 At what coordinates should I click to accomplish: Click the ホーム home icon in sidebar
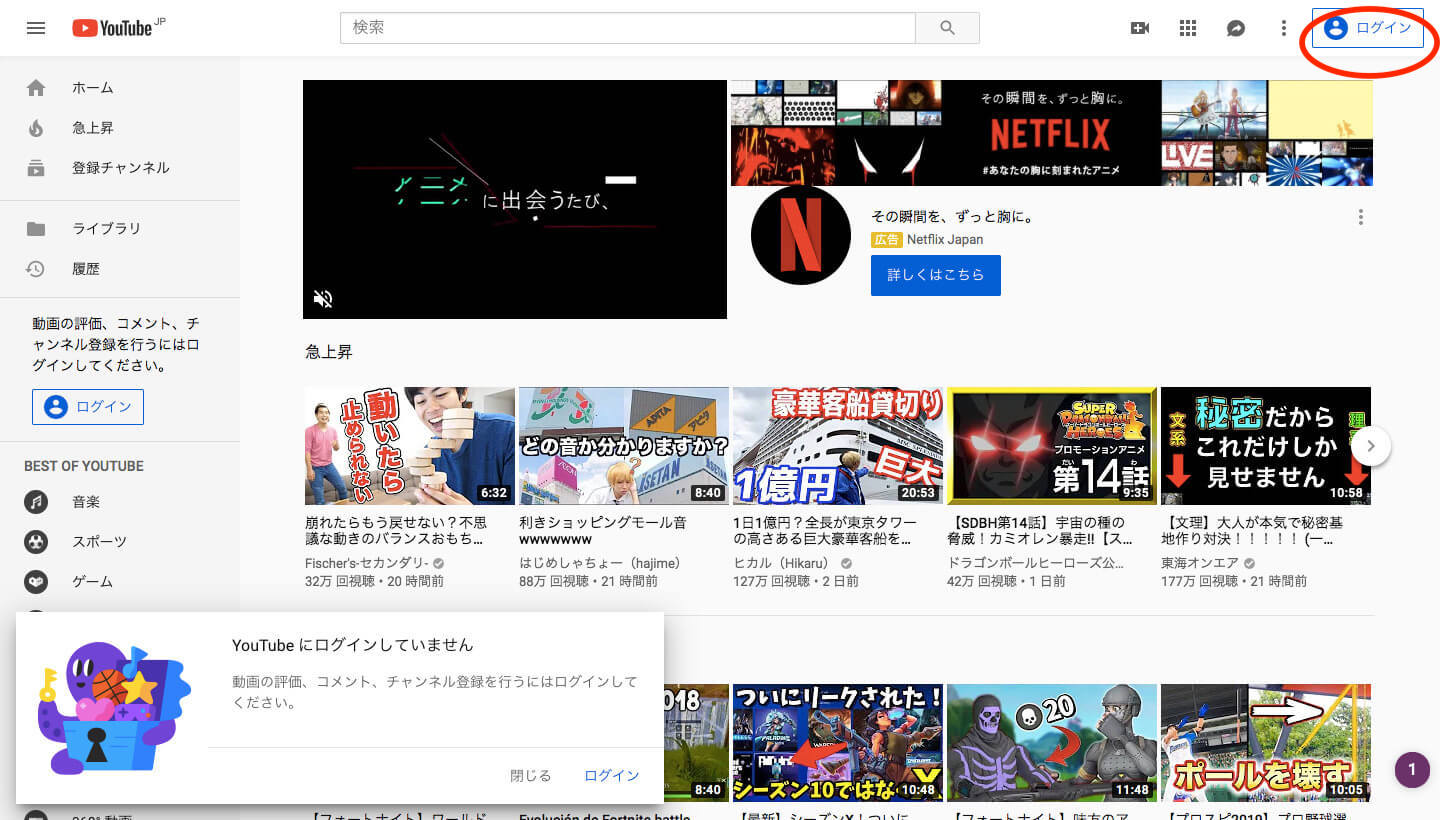[36, 88]
